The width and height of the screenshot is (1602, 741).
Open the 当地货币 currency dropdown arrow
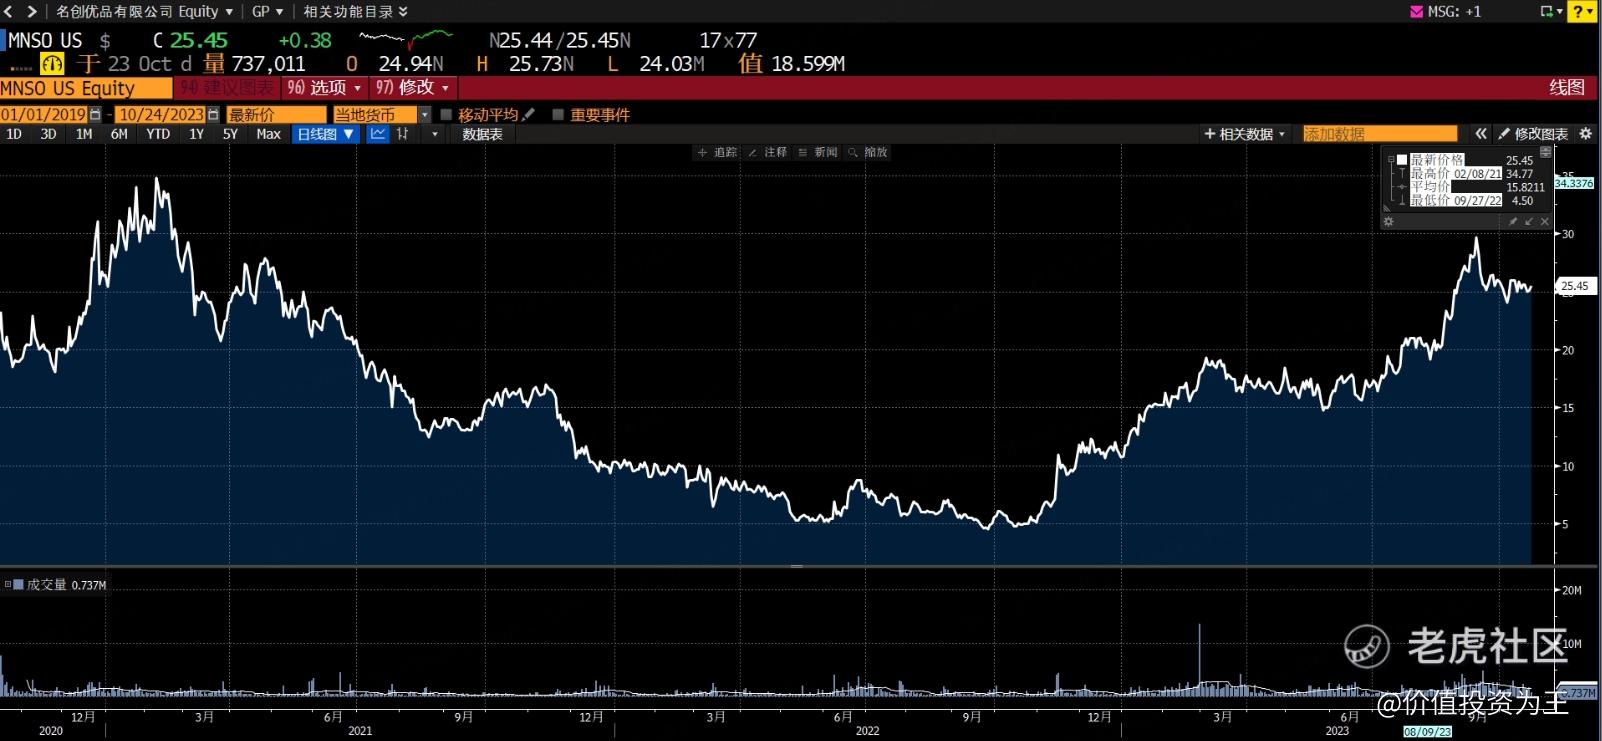point(424,115)
